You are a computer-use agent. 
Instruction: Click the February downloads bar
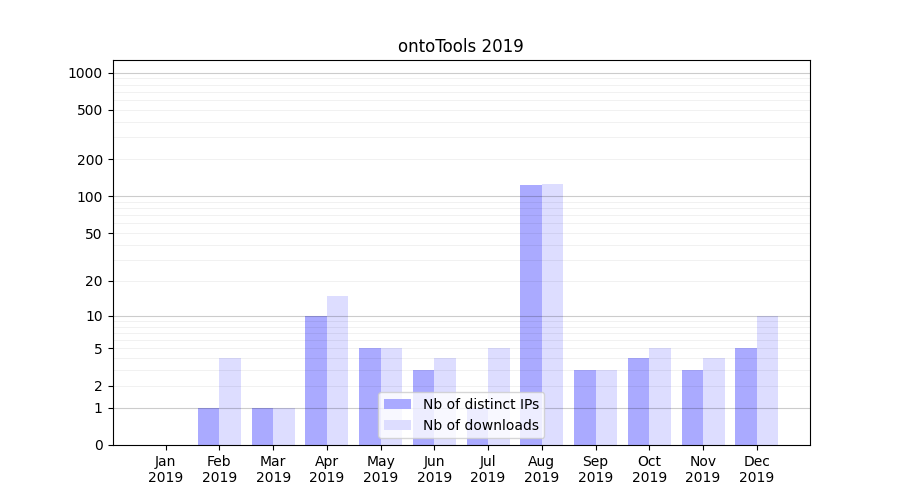coord(230,401)
